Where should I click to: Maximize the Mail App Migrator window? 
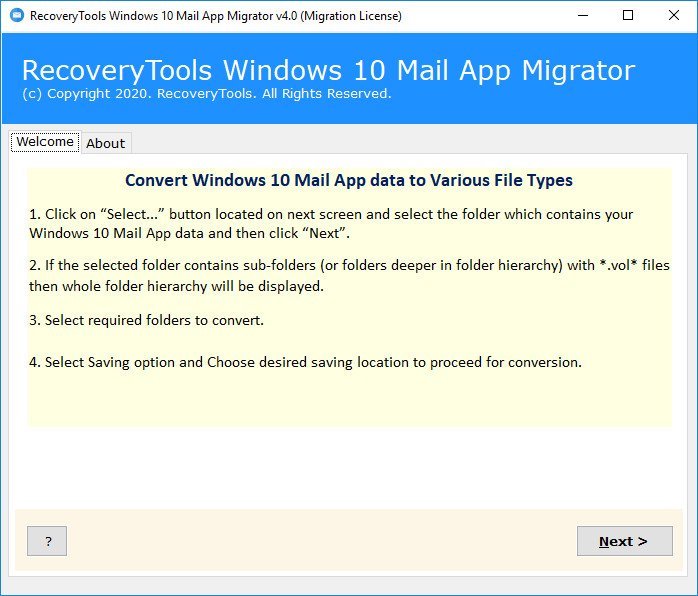pos(628,16)
